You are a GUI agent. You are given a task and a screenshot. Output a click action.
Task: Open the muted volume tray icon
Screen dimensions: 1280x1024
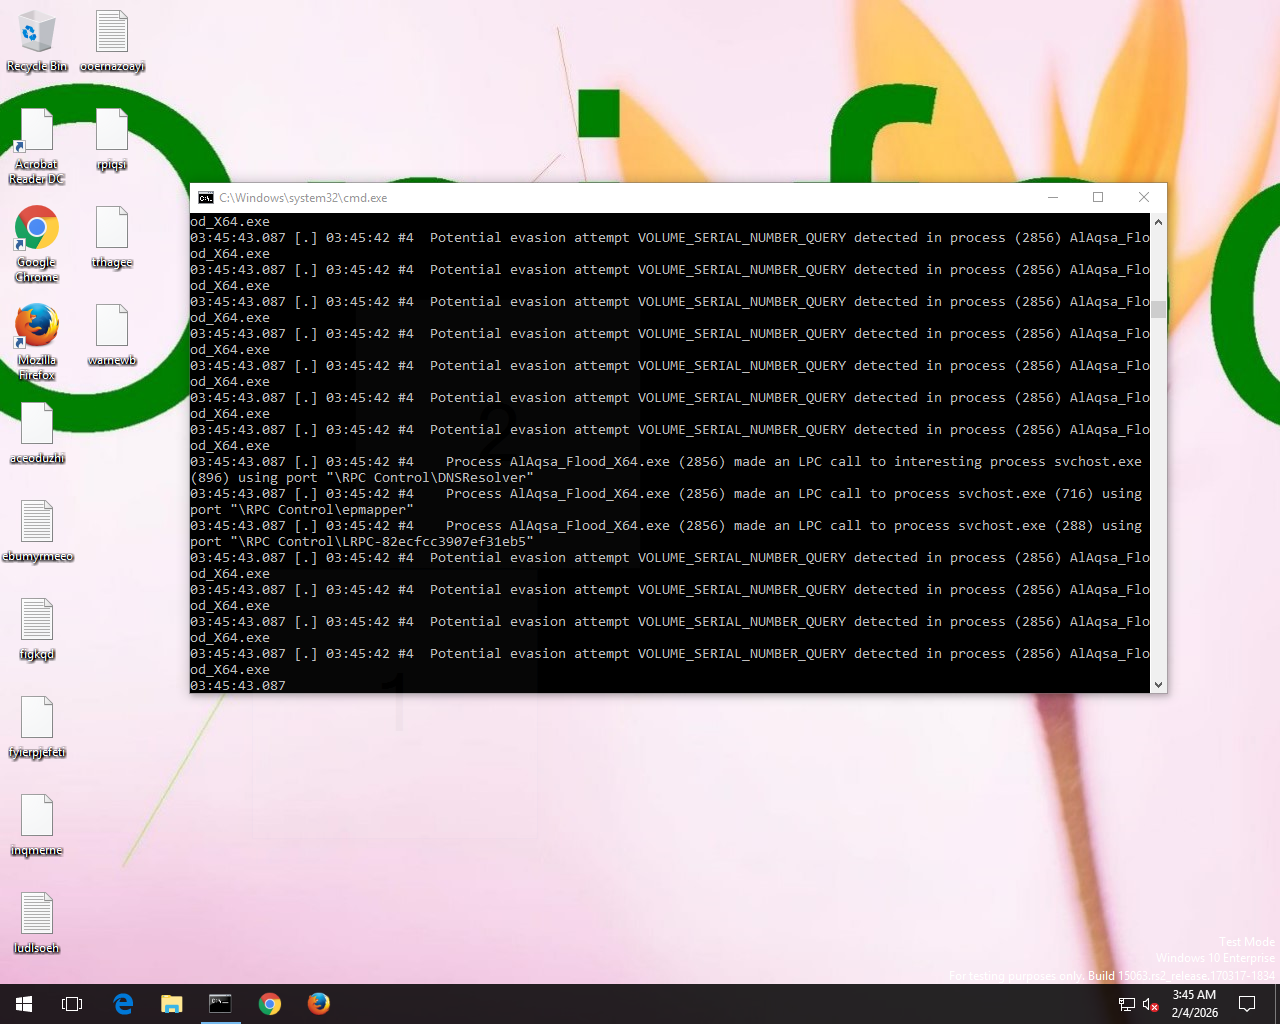click(x=1150, y=1004)
